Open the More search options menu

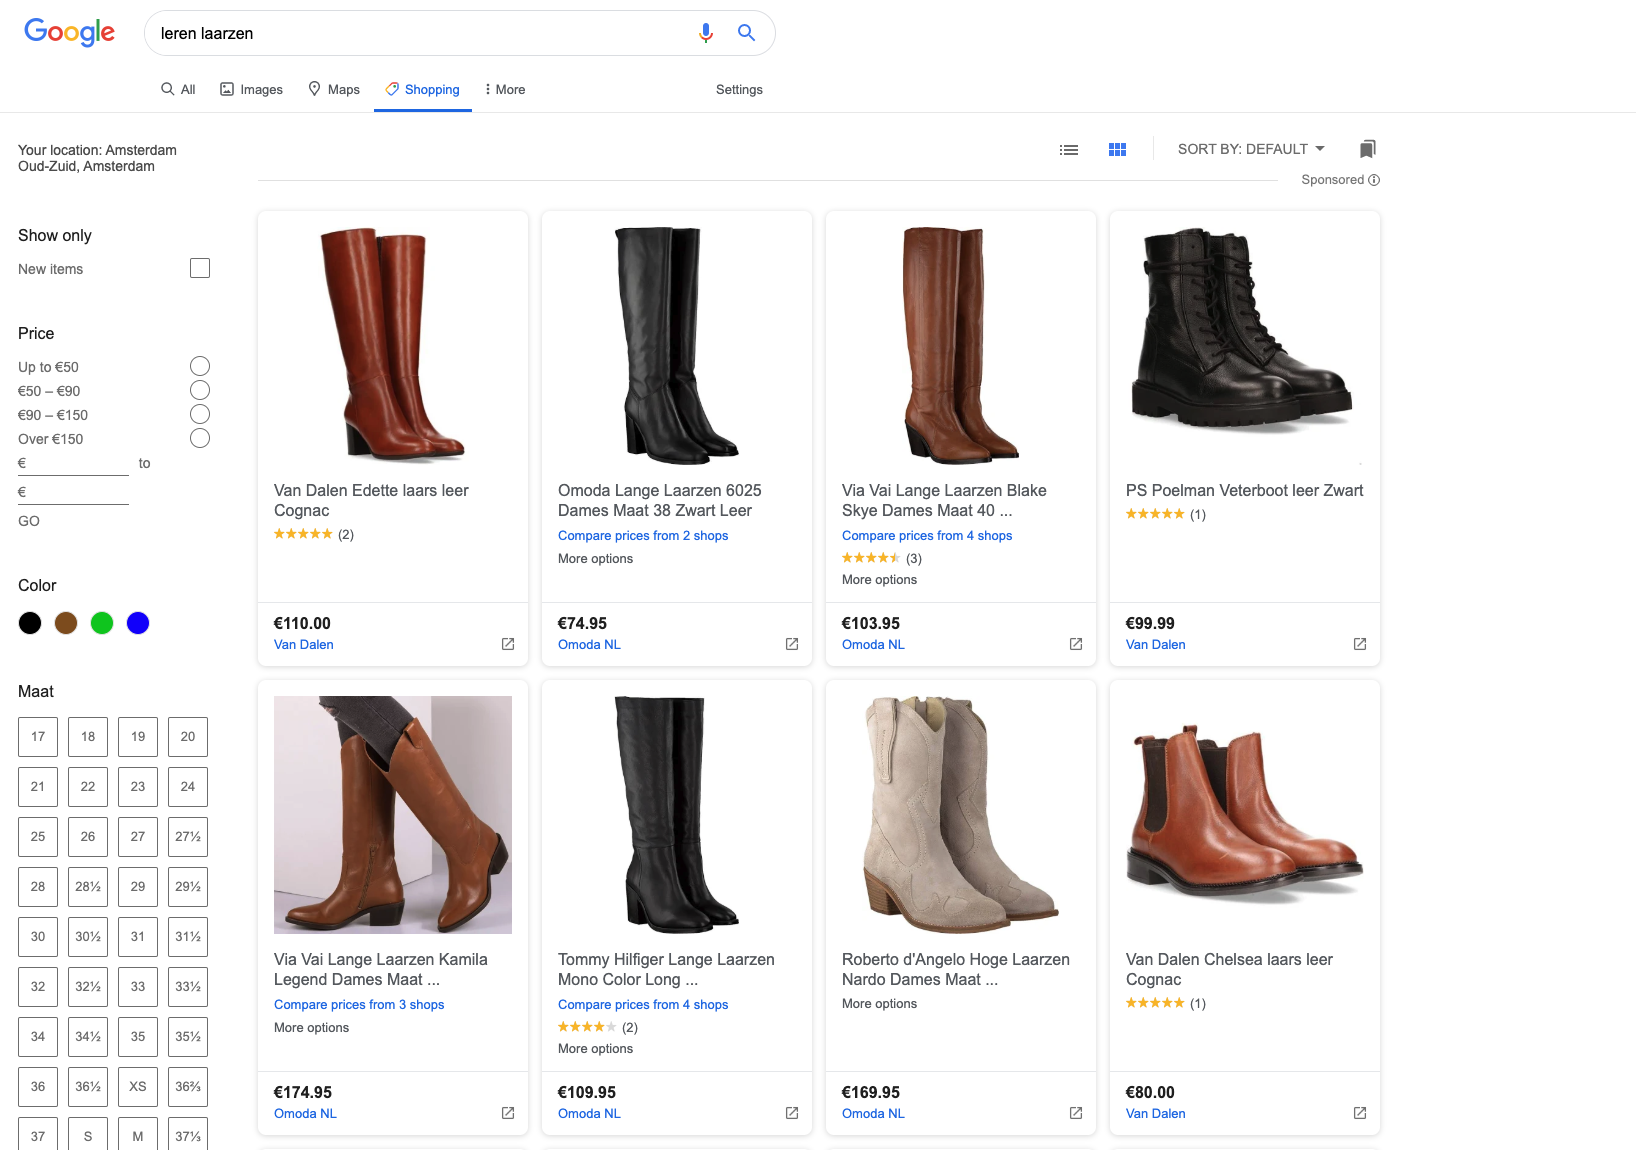tap(504, 89)
